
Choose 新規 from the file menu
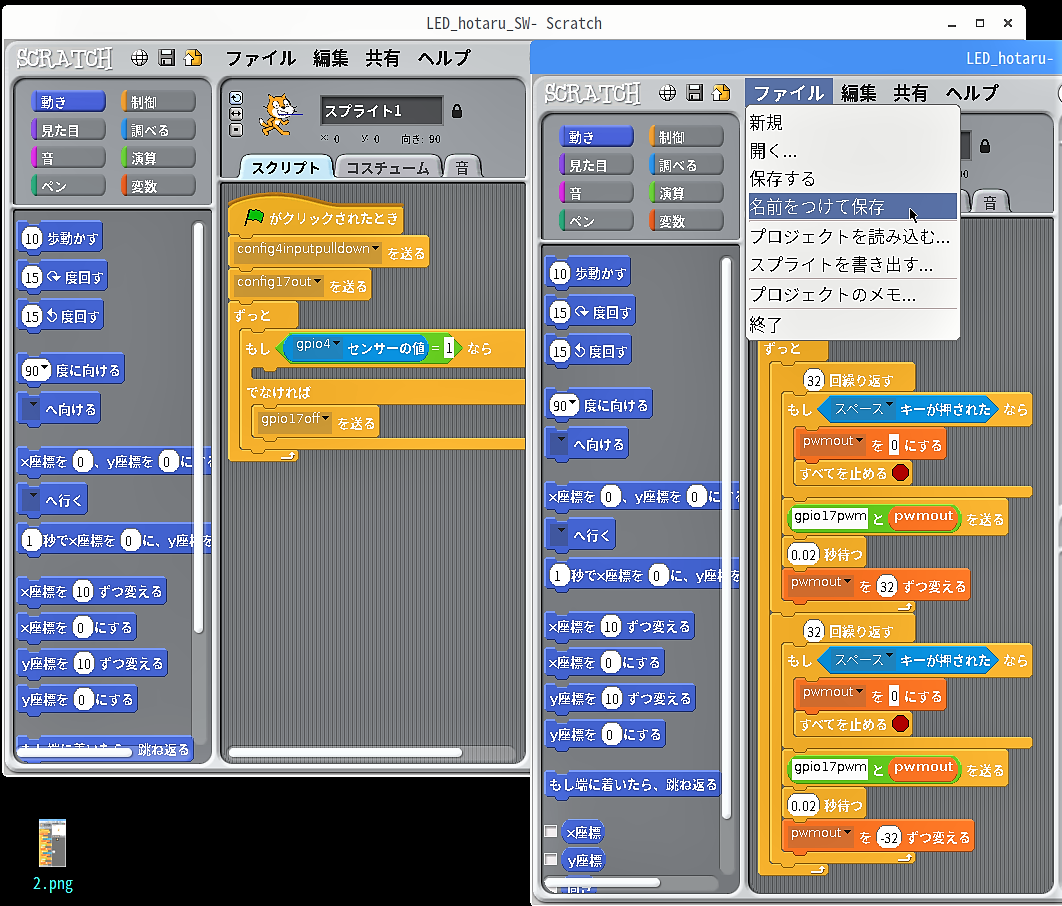pos(853,123)
